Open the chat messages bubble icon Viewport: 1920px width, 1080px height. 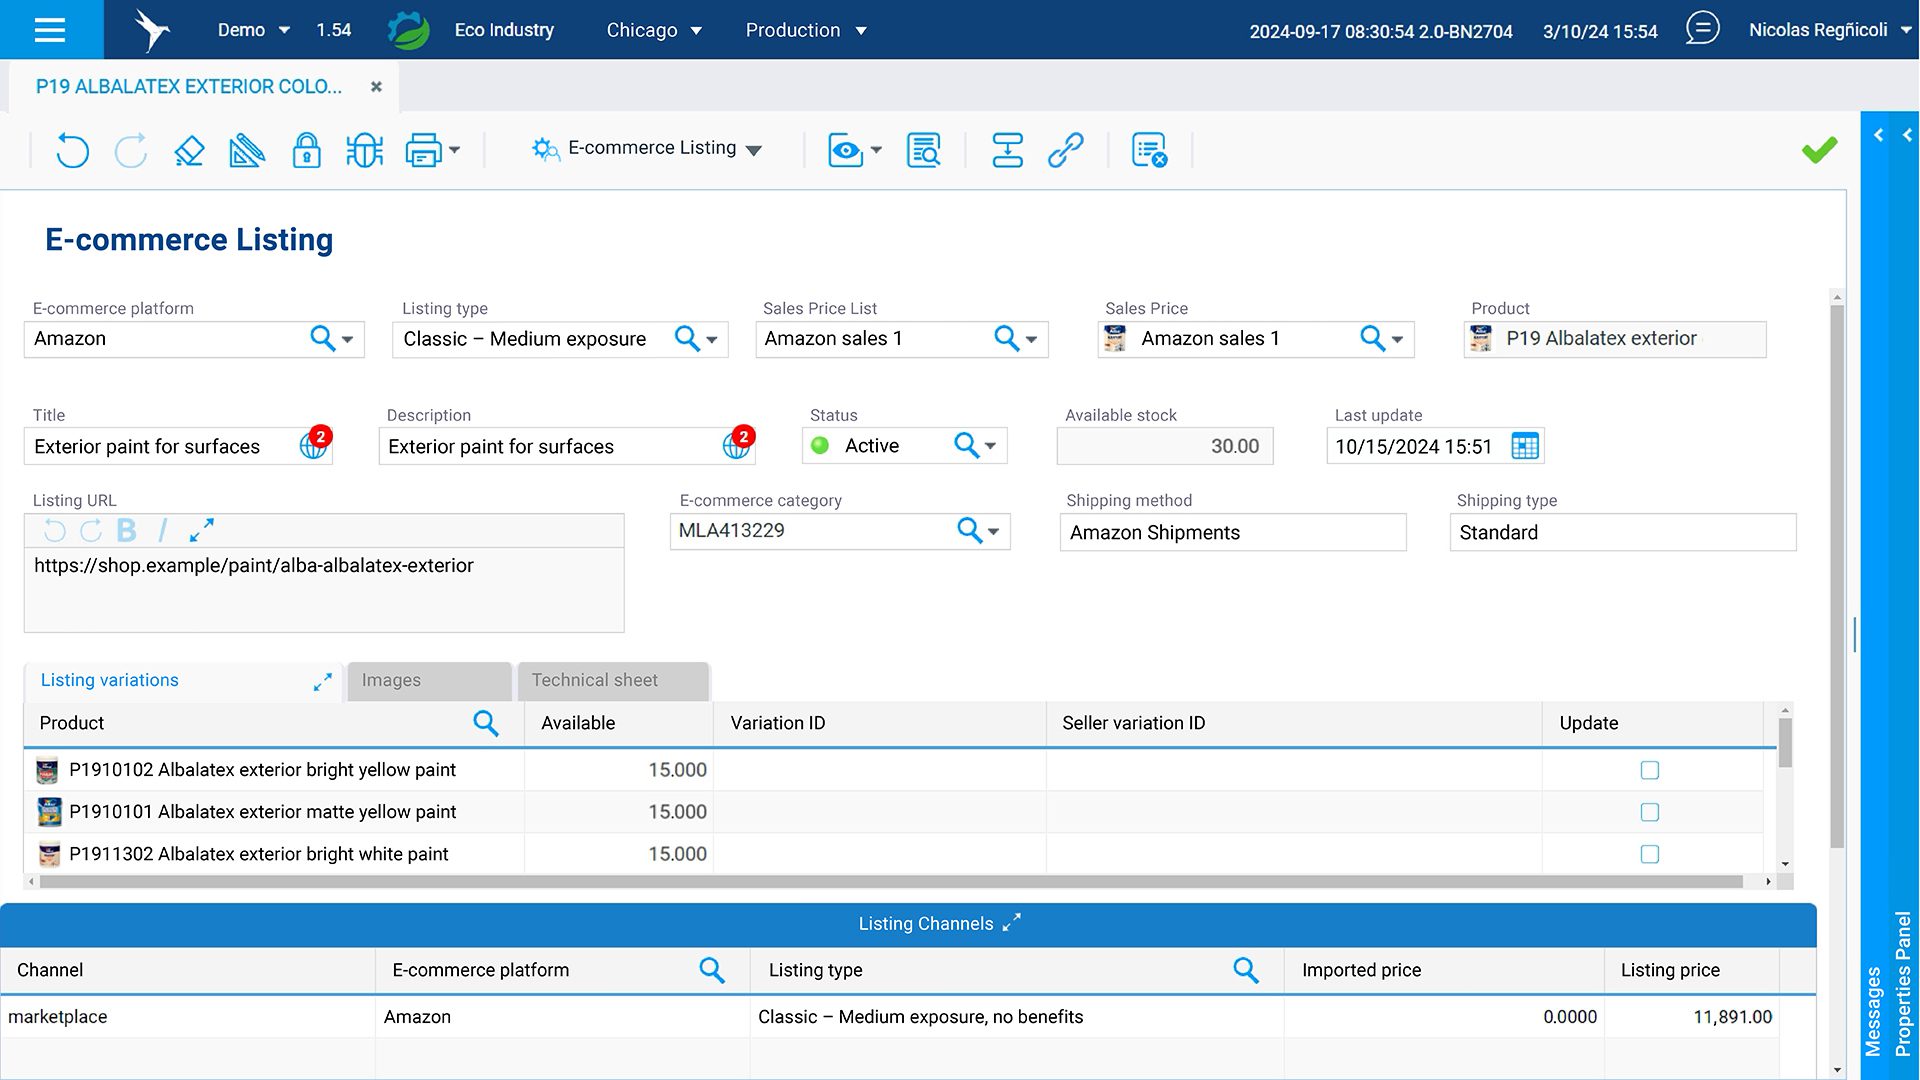click(x=1702, y=29)
